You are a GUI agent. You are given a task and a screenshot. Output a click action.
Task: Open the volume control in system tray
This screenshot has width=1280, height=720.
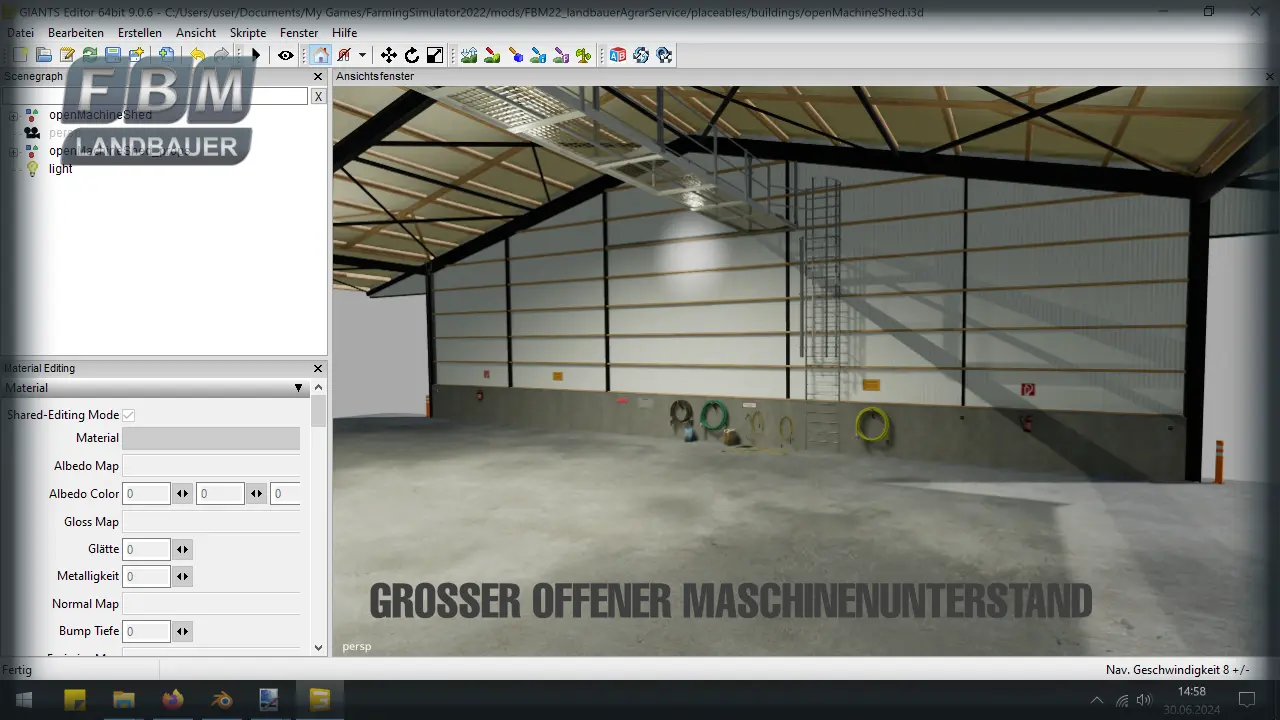[x=1144, y=700]
